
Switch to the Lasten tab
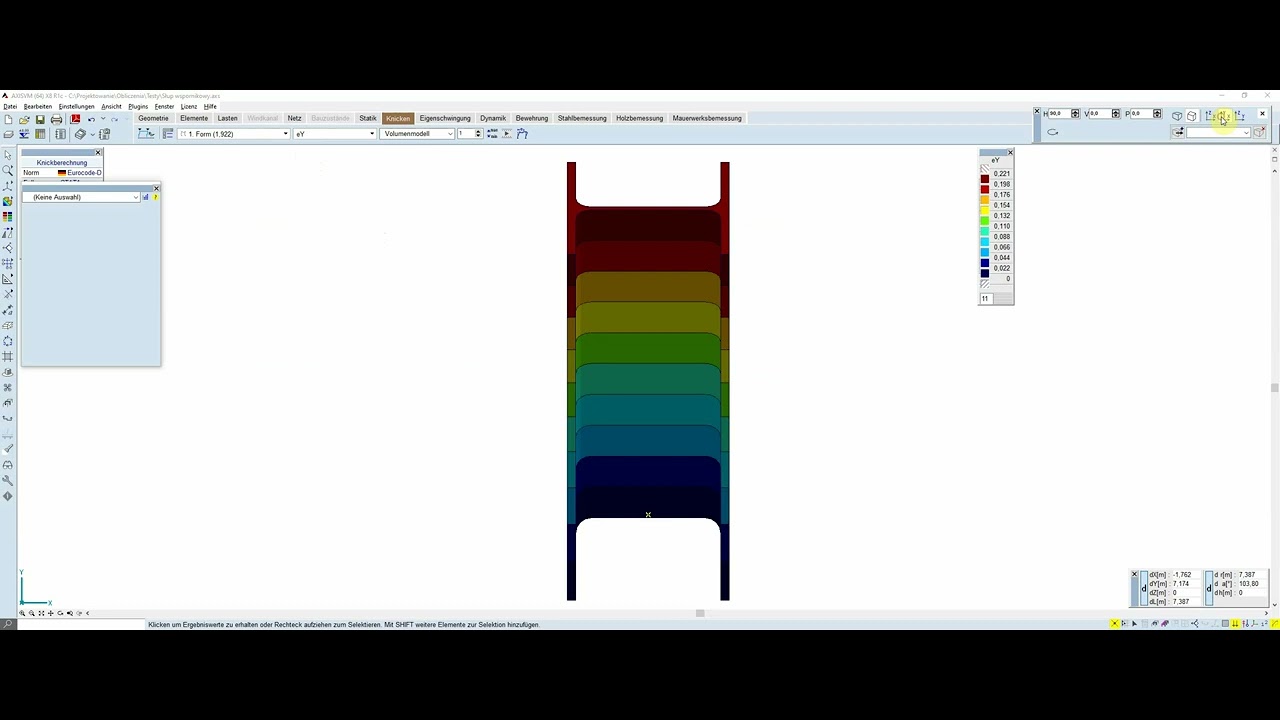point(228,118)
